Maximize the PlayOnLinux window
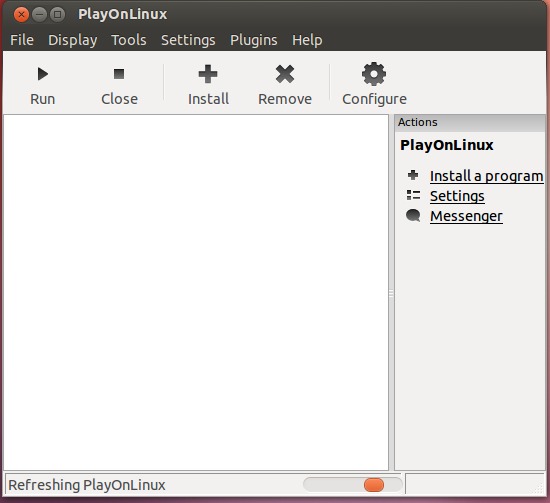 [x=58, y=15]
